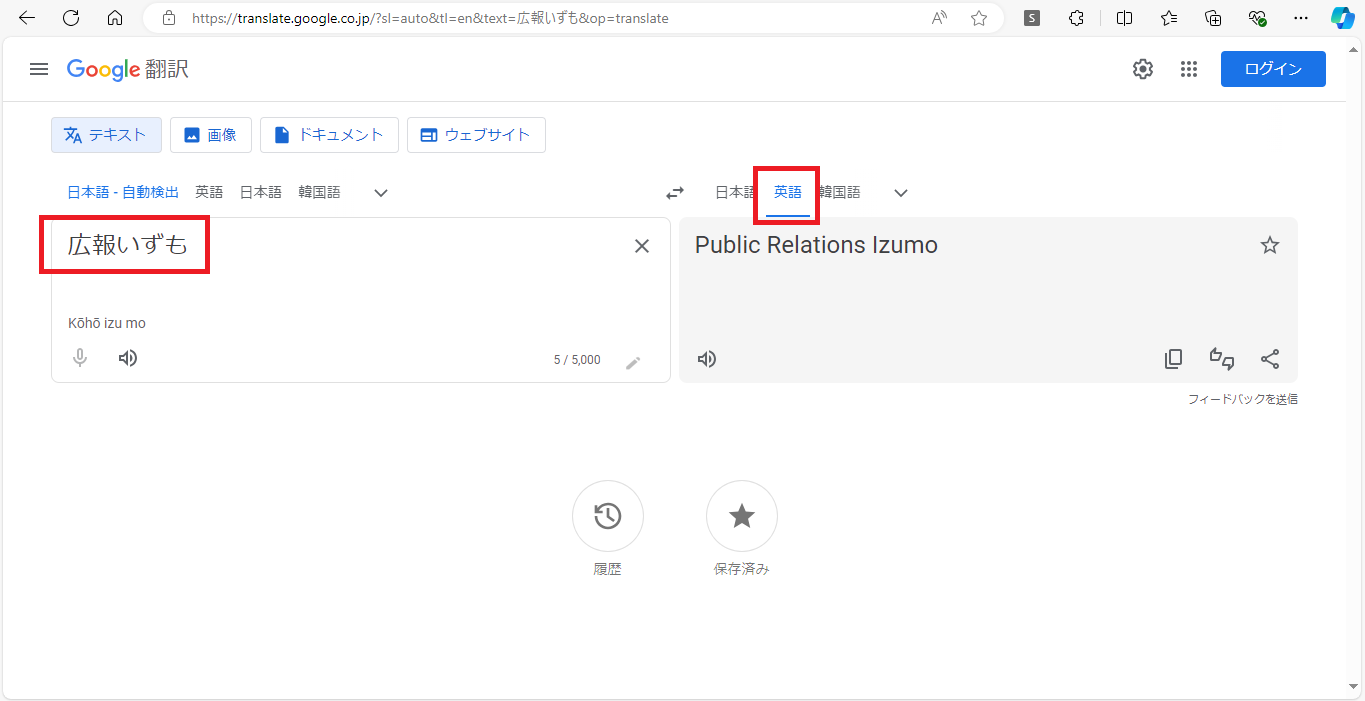
Task: Choose 英語 as the target language
Action: pos(788,192)
